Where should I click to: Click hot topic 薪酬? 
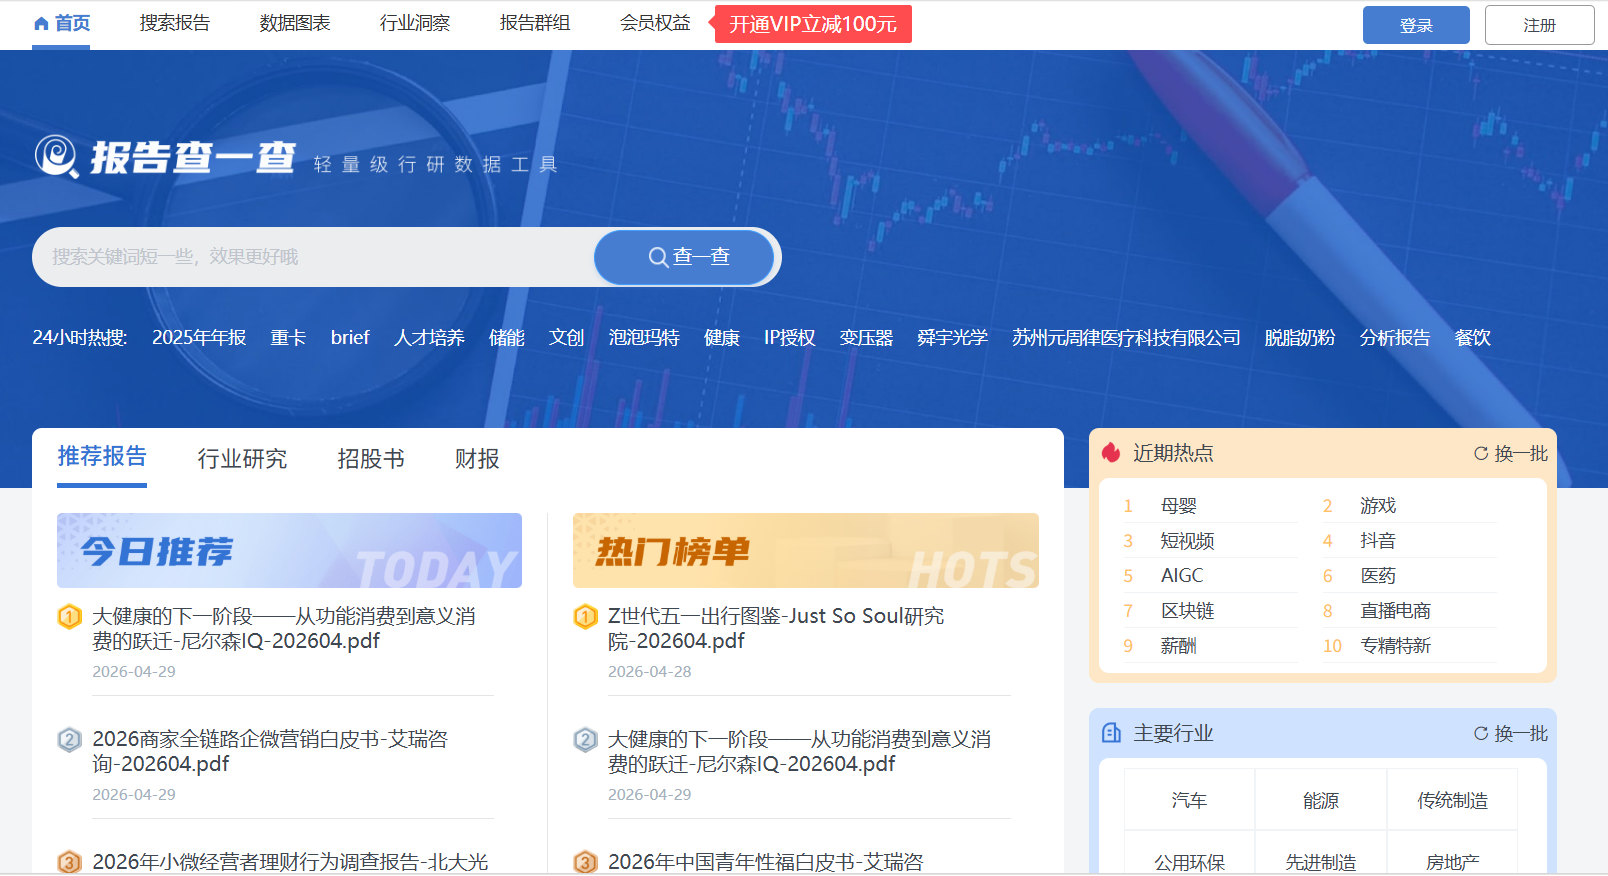tap(1178, 646)
